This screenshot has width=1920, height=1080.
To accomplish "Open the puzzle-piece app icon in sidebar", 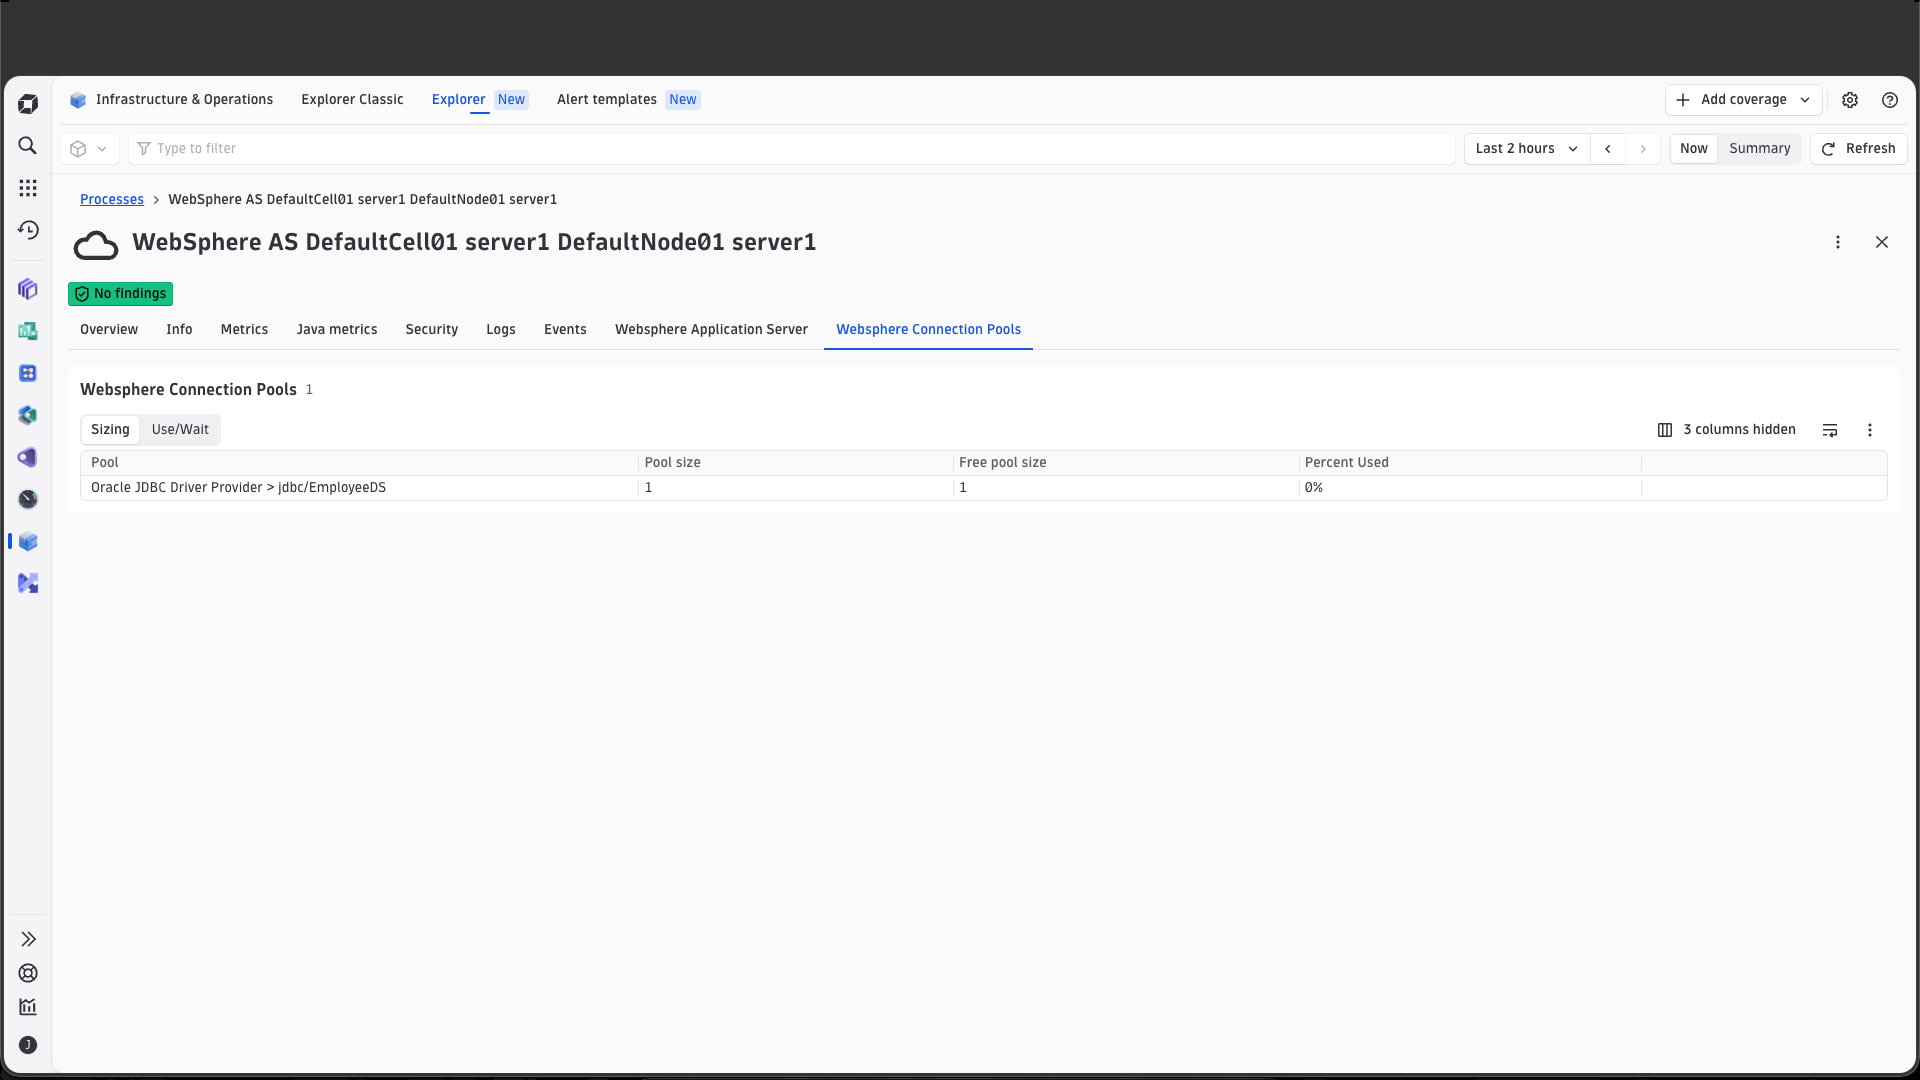I will [28, 583].
